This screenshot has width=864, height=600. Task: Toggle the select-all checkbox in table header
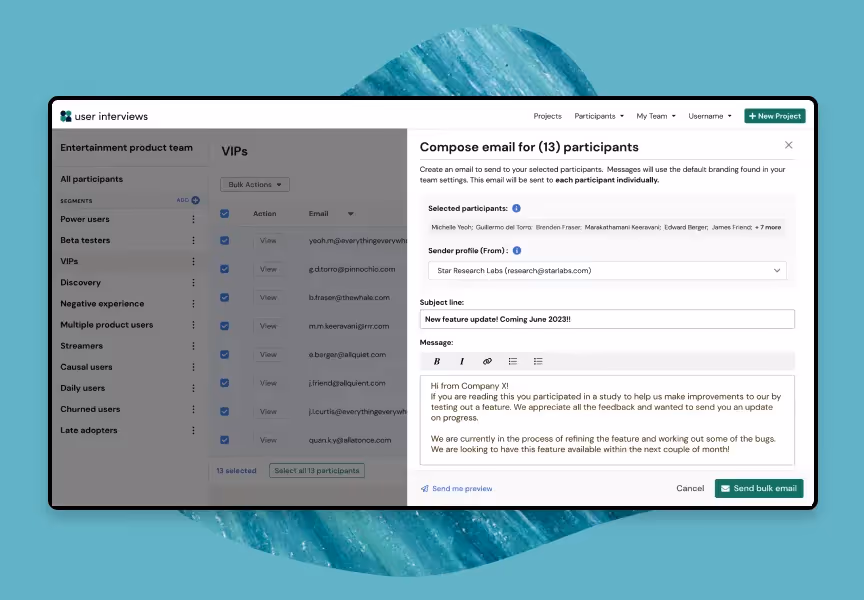pyautogui.click(x=224, y=214)
